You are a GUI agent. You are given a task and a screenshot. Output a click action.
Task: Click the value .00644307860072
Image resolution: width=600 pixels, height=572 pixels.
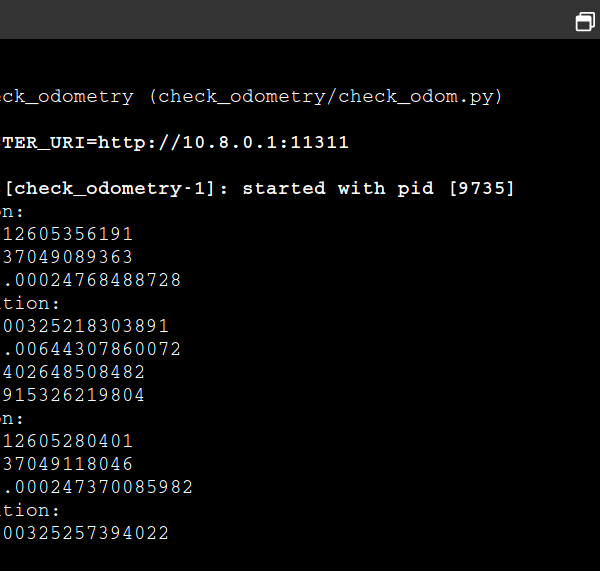coord(92,349)
